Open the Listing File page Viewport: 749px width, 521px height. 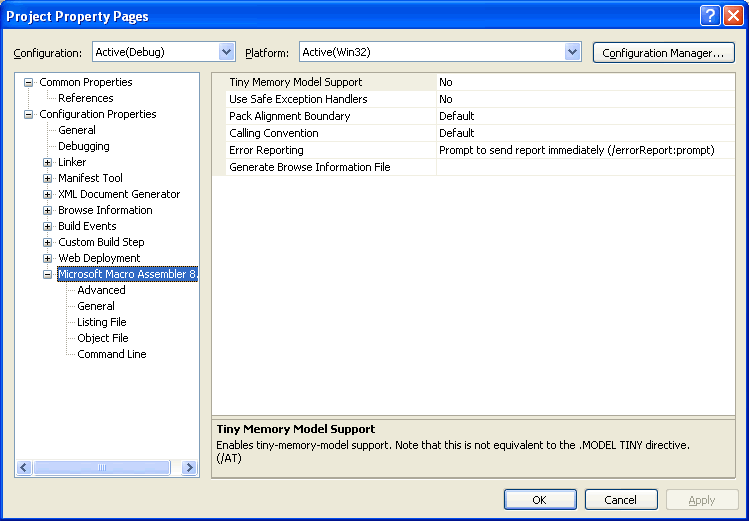coord(102,322)
